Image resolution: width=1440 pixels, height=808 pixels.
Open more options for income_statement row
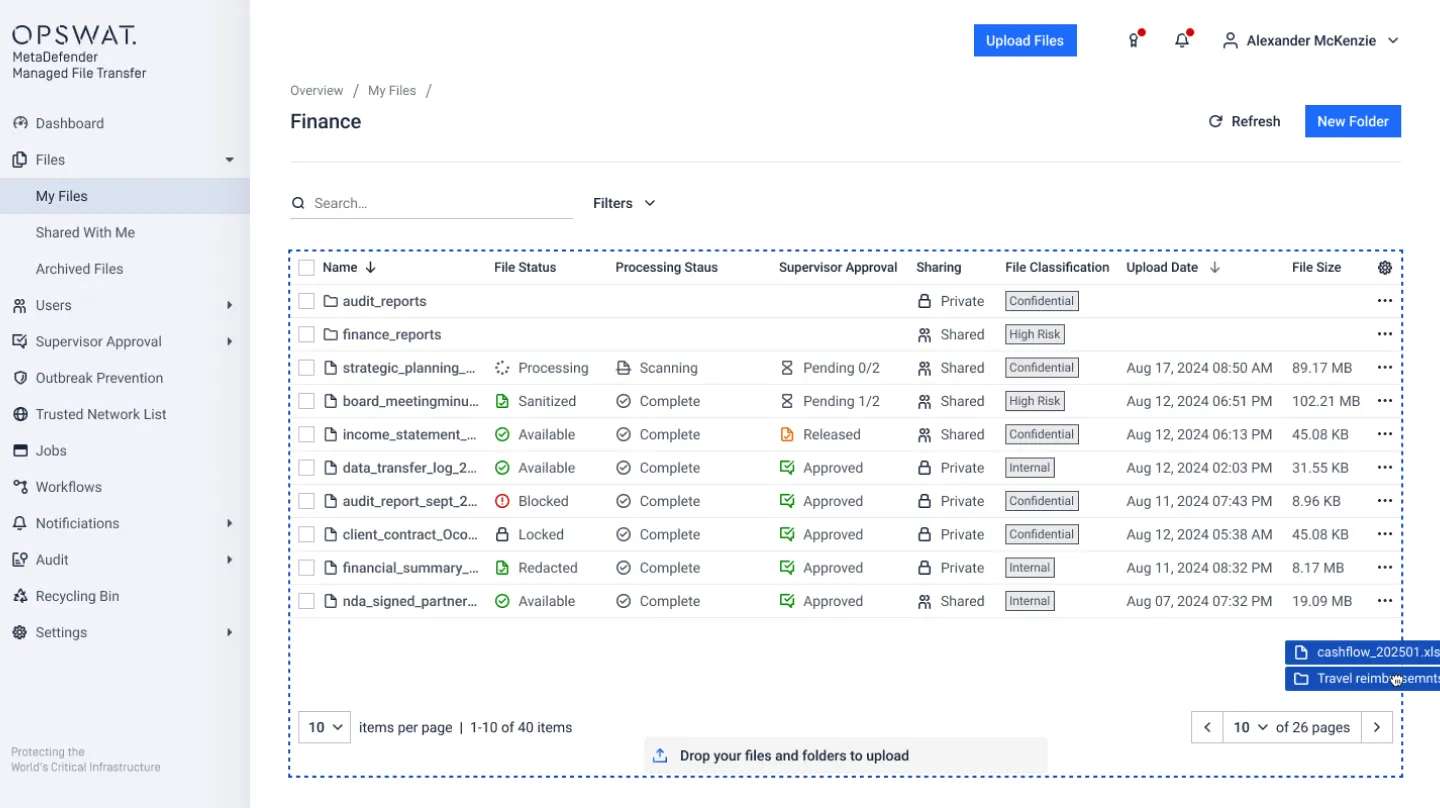1384,435
